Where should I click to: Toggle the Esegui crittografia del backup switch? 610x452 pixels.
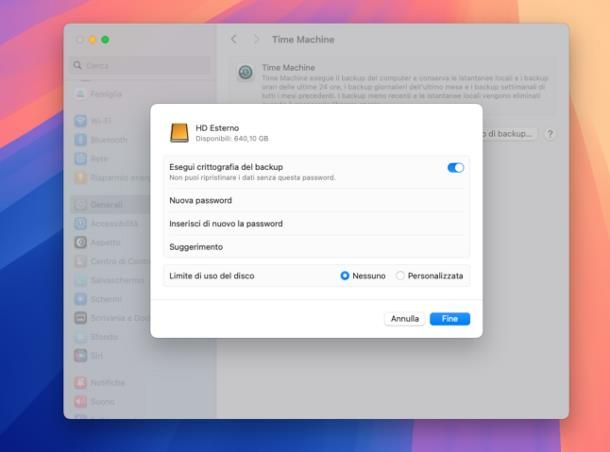pos(456,168)
